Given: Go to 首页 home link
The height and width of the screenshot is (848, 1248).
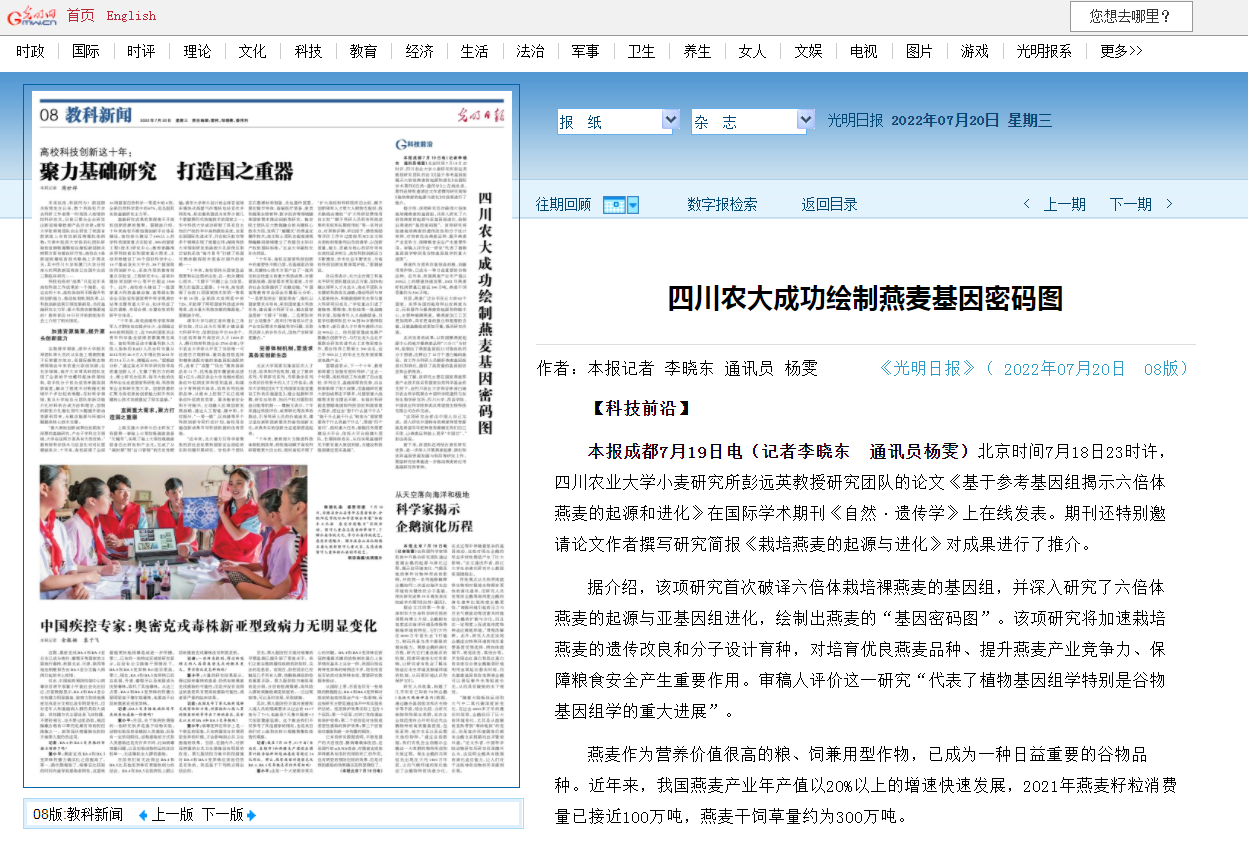Looking at the screenshot, I should 81,15.
